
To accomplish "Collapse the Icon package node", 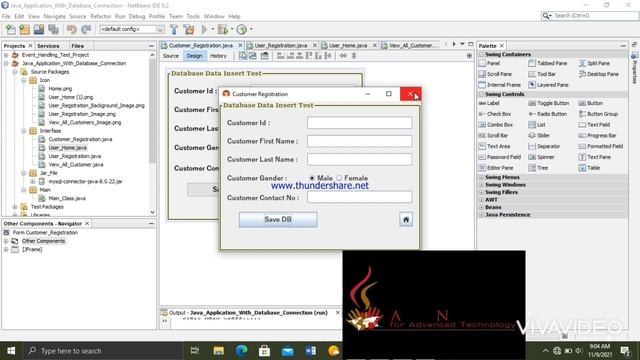I will tap(24, 80).
